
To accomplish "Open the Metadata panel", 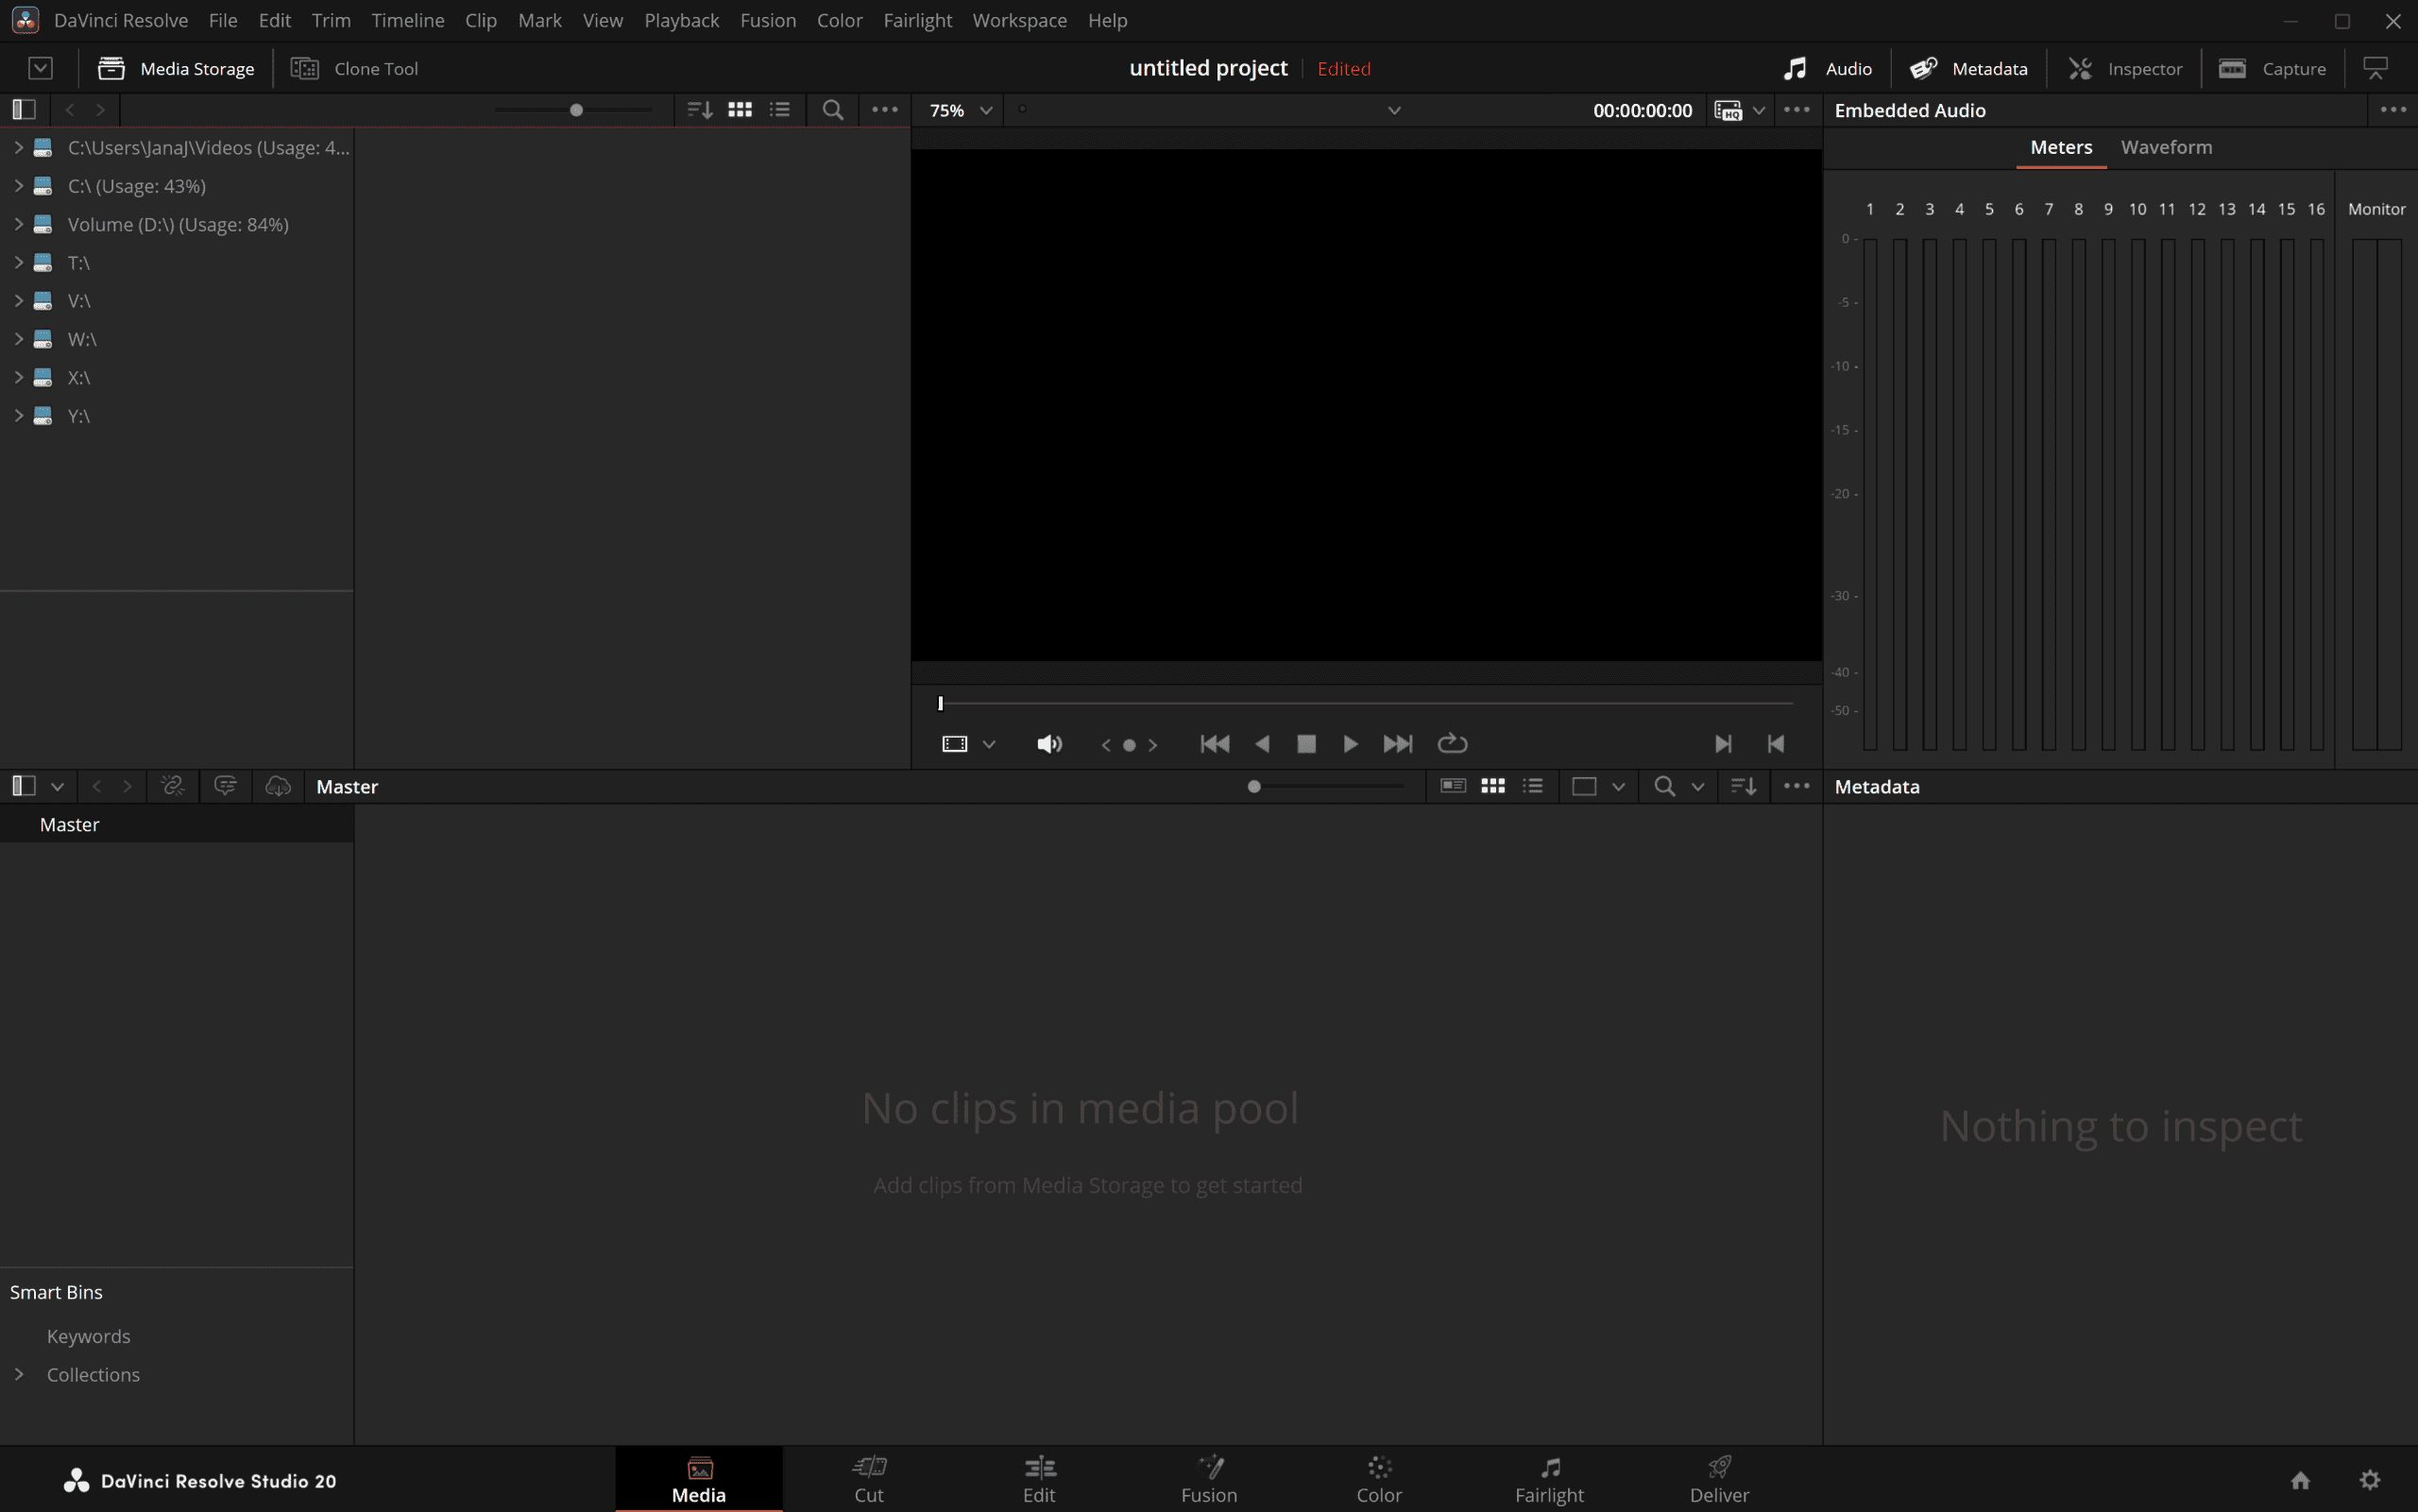I will point(1970,68).
